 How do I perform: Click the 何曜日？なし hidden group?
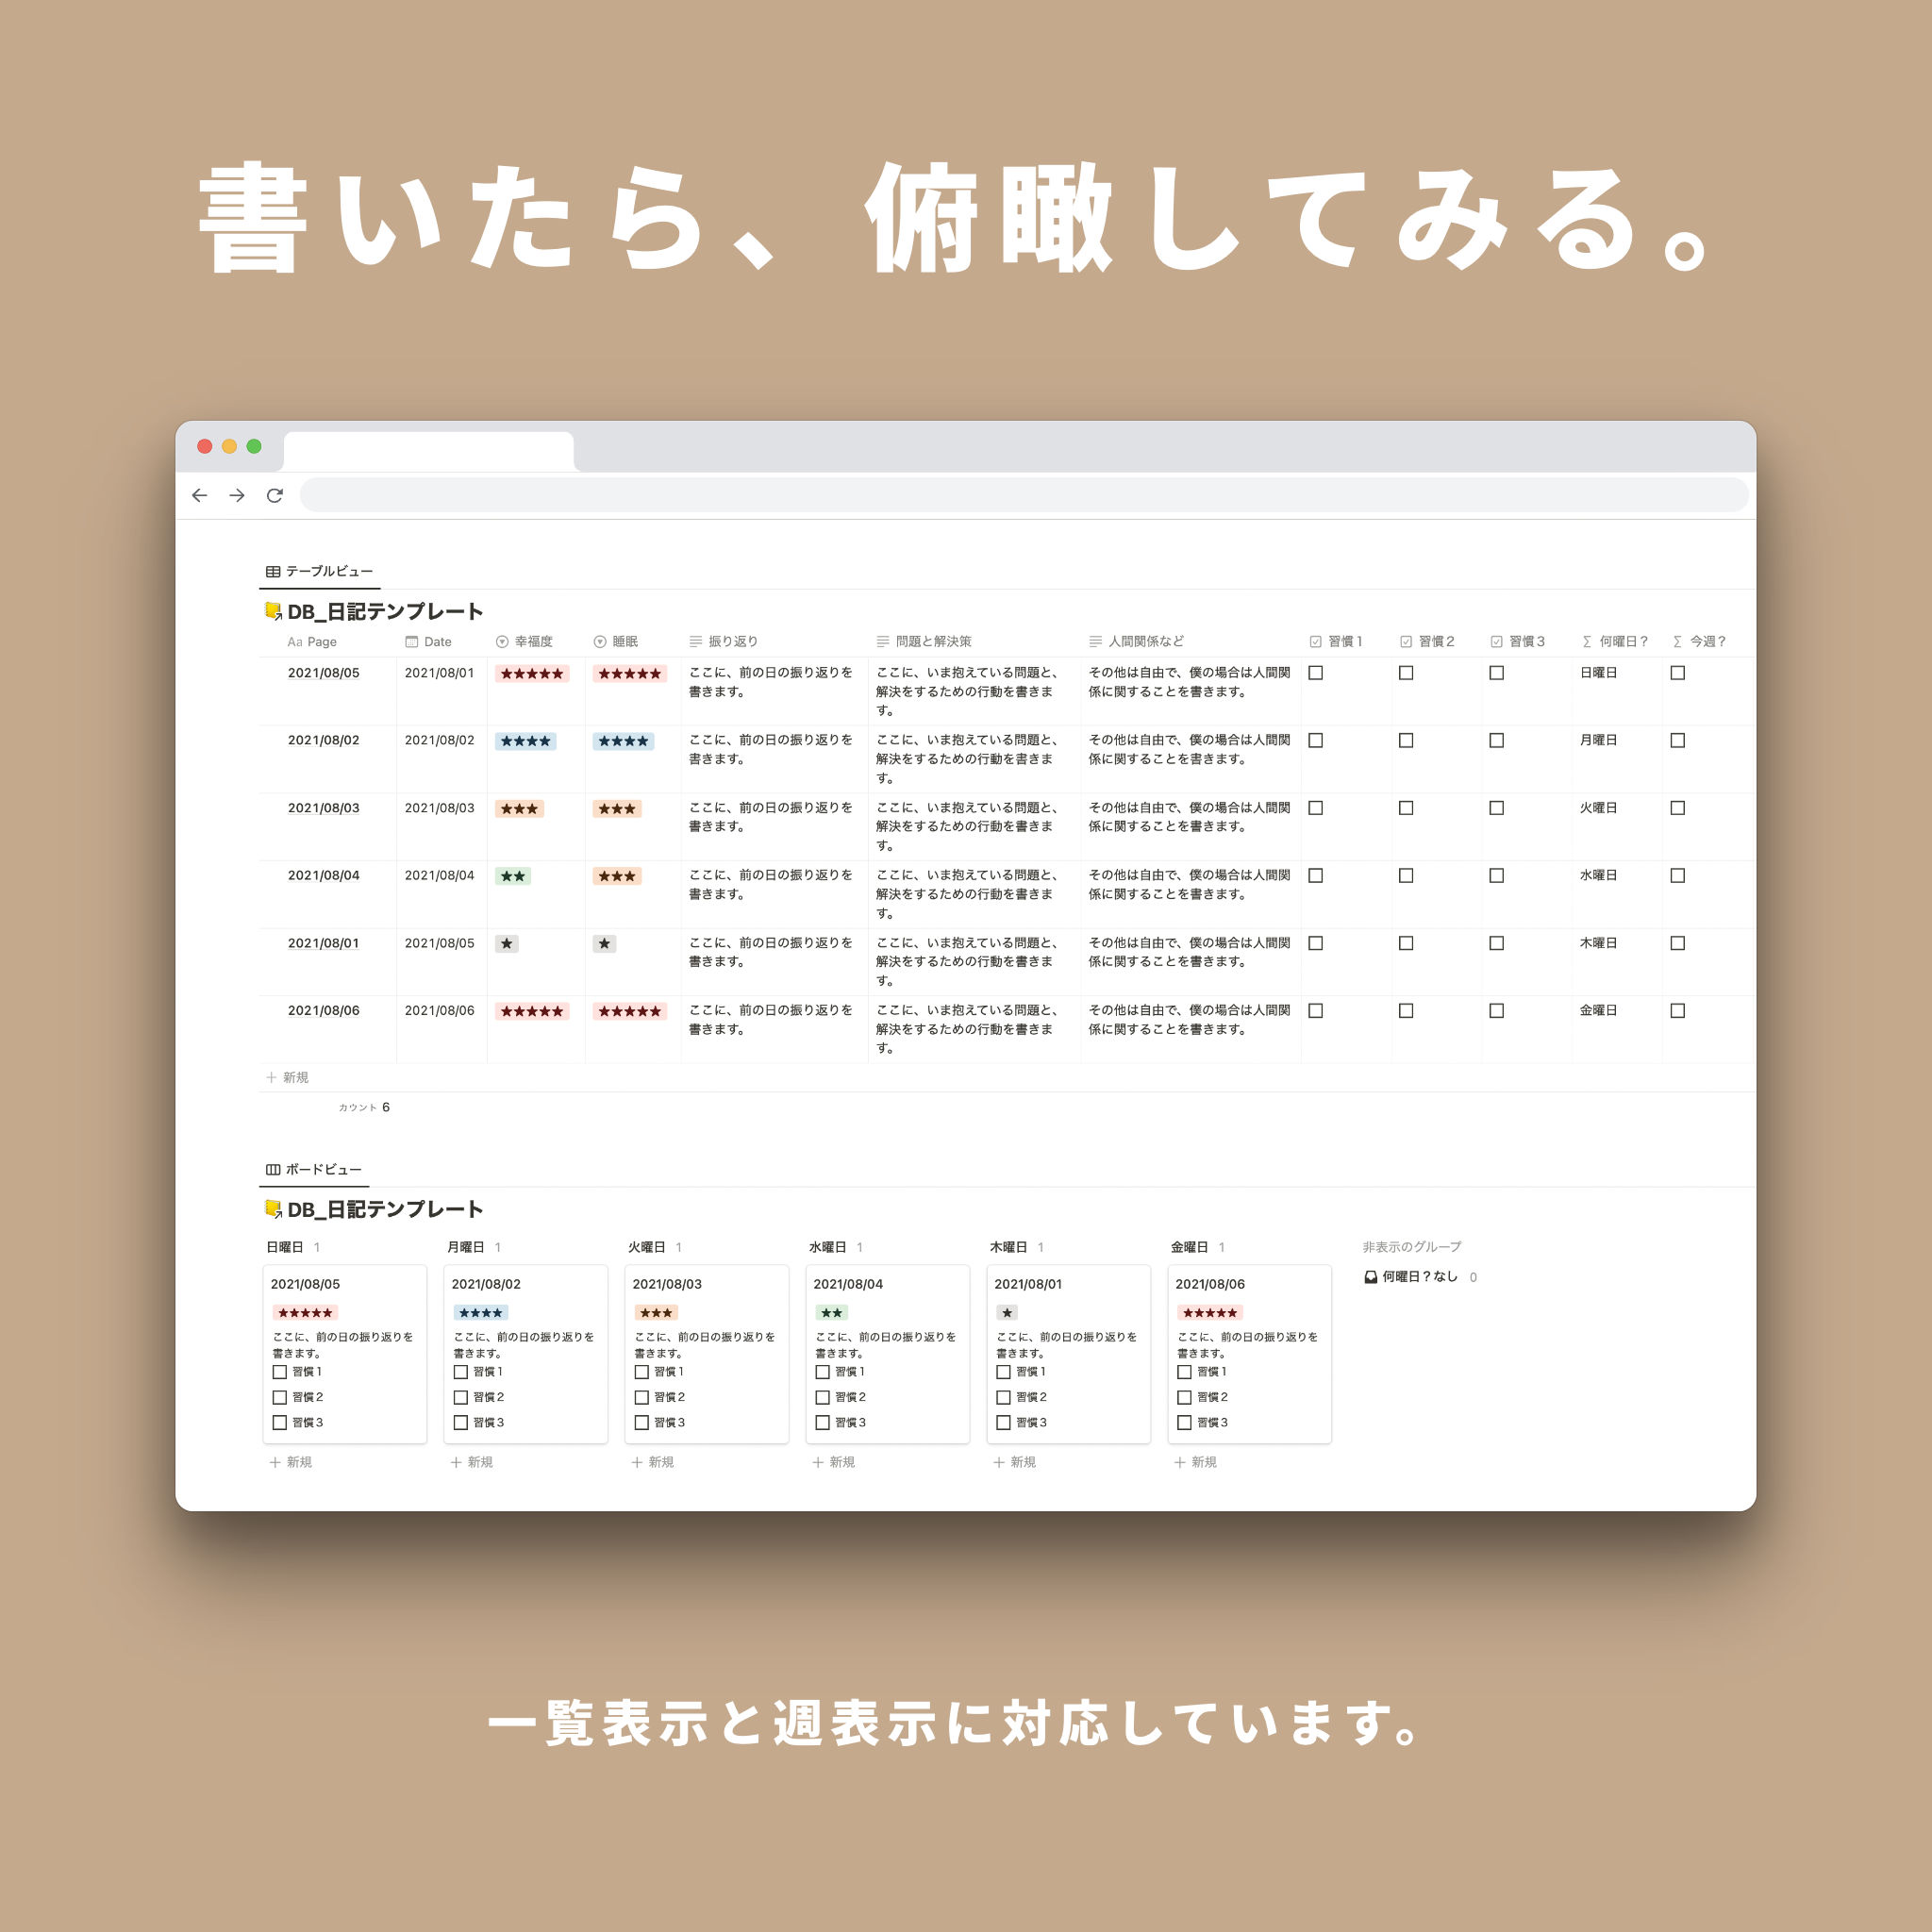coord(1420,1277)
